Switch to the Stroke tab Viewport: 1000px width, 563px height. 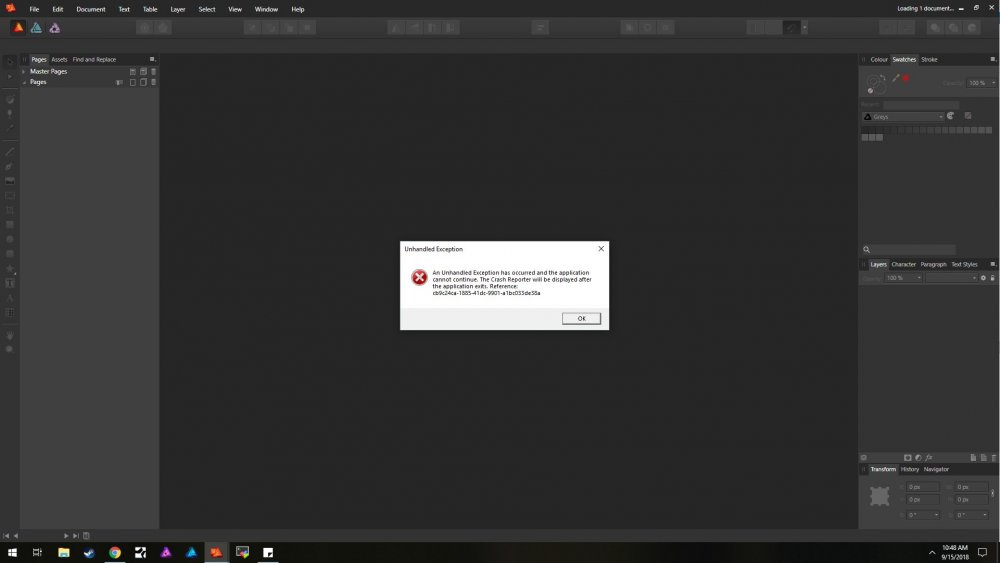[929, 59]
